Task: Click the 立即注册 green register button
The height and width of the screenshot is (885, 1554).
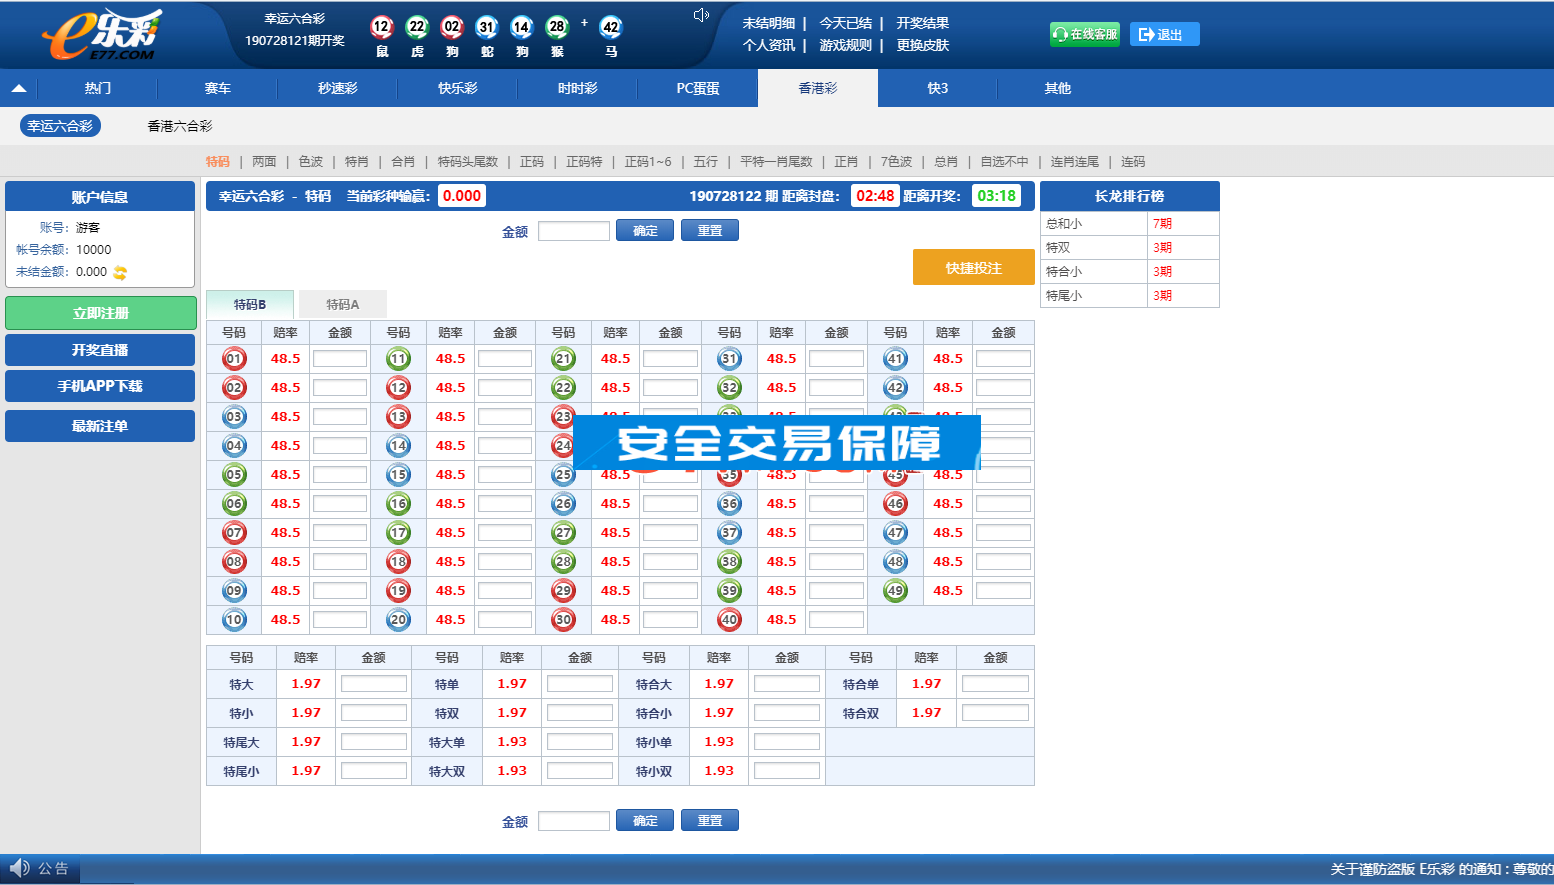Action: (100, 313)
